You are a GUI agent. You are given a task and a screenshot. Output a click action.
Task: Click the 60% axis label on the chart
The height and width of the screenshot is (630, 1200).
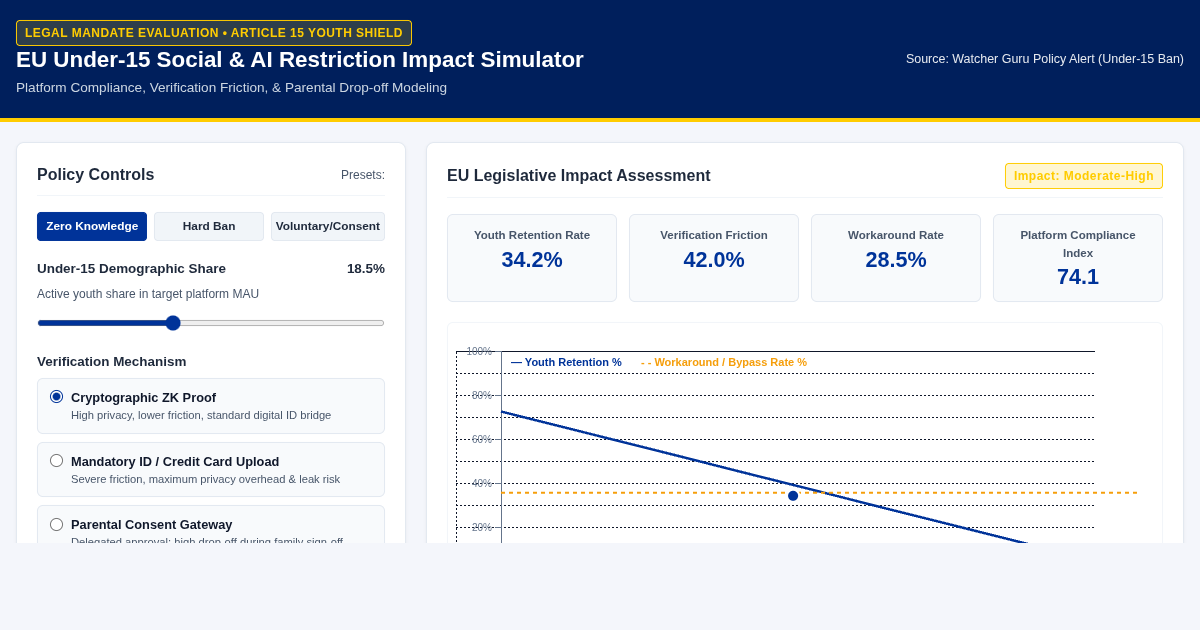pos(482,439)
